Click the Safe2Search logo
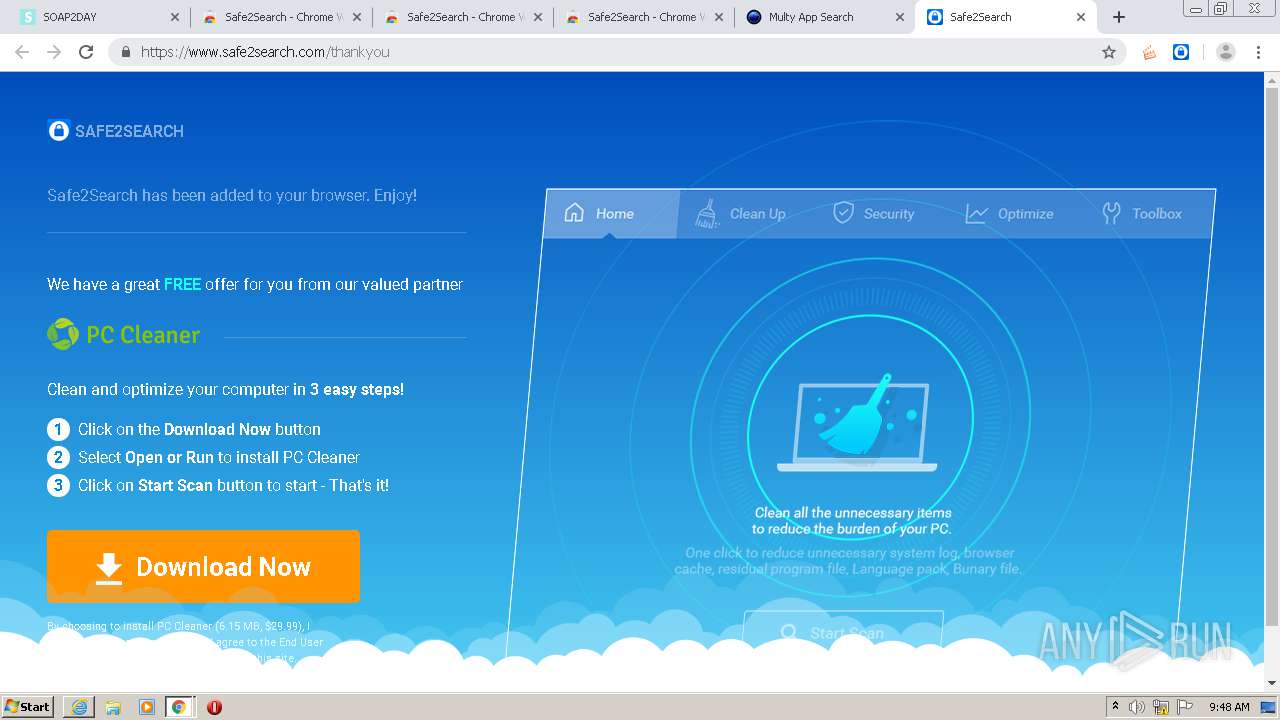 tap(115, 130)
